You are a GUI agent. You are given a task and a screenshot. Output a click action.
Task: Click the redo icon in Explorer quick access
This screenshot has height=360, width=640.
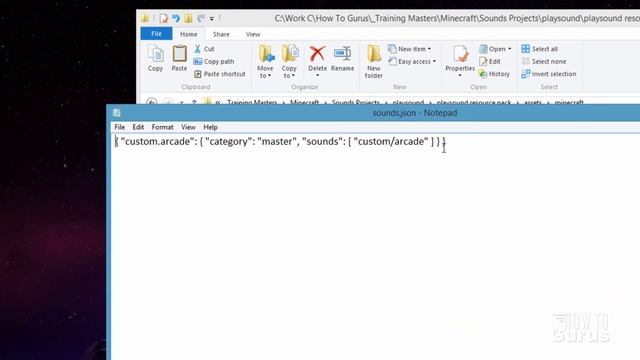pos(200,18)
